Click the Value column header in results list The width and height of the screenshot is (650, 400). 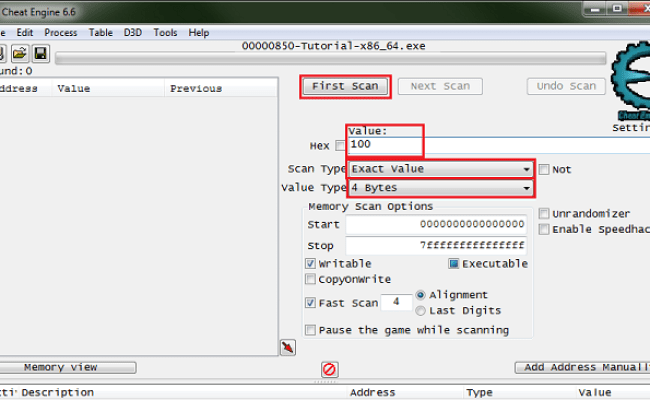pos(108,88)
